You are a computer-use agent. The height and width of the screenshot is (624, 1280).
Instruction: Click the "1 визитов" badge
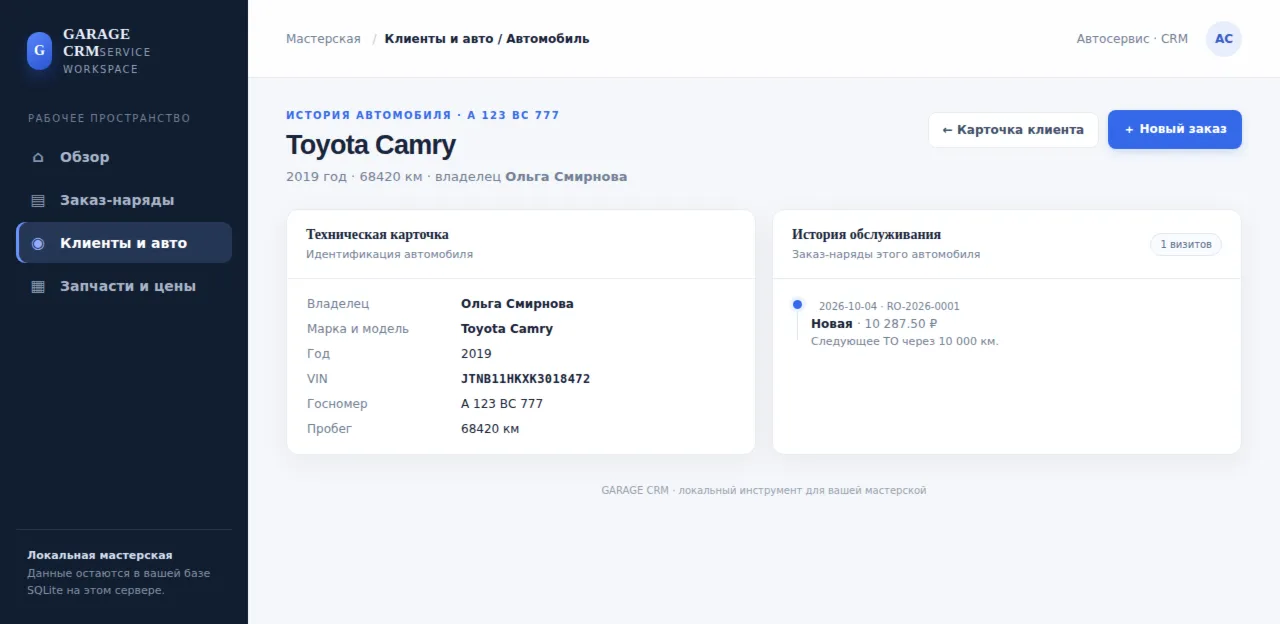point(1186,244)
